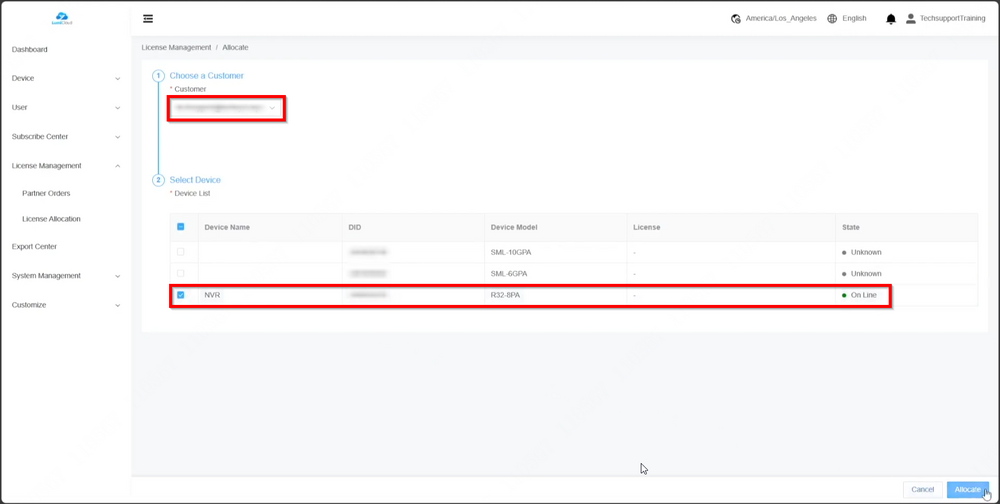This screenshot has width=1000, height=504.
Task: Toggle the select-all checkbox in table header
Action: [181, 227]
